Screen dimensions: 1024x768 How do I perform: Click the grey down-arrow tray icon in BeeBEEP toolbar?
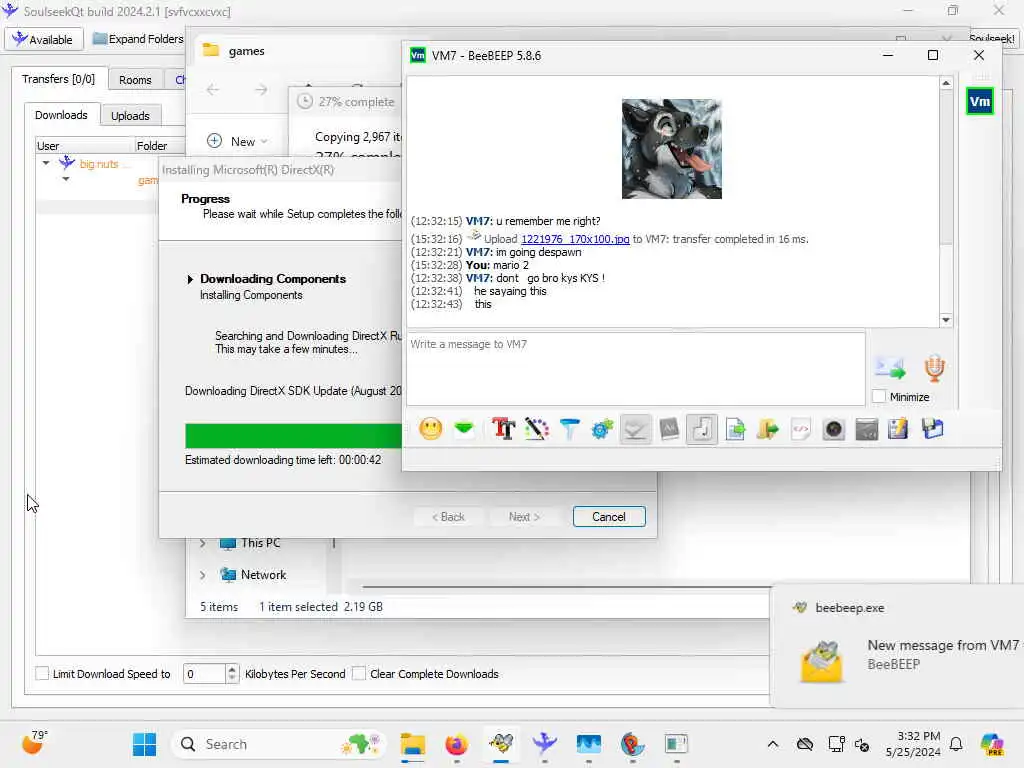pos(635,429)
